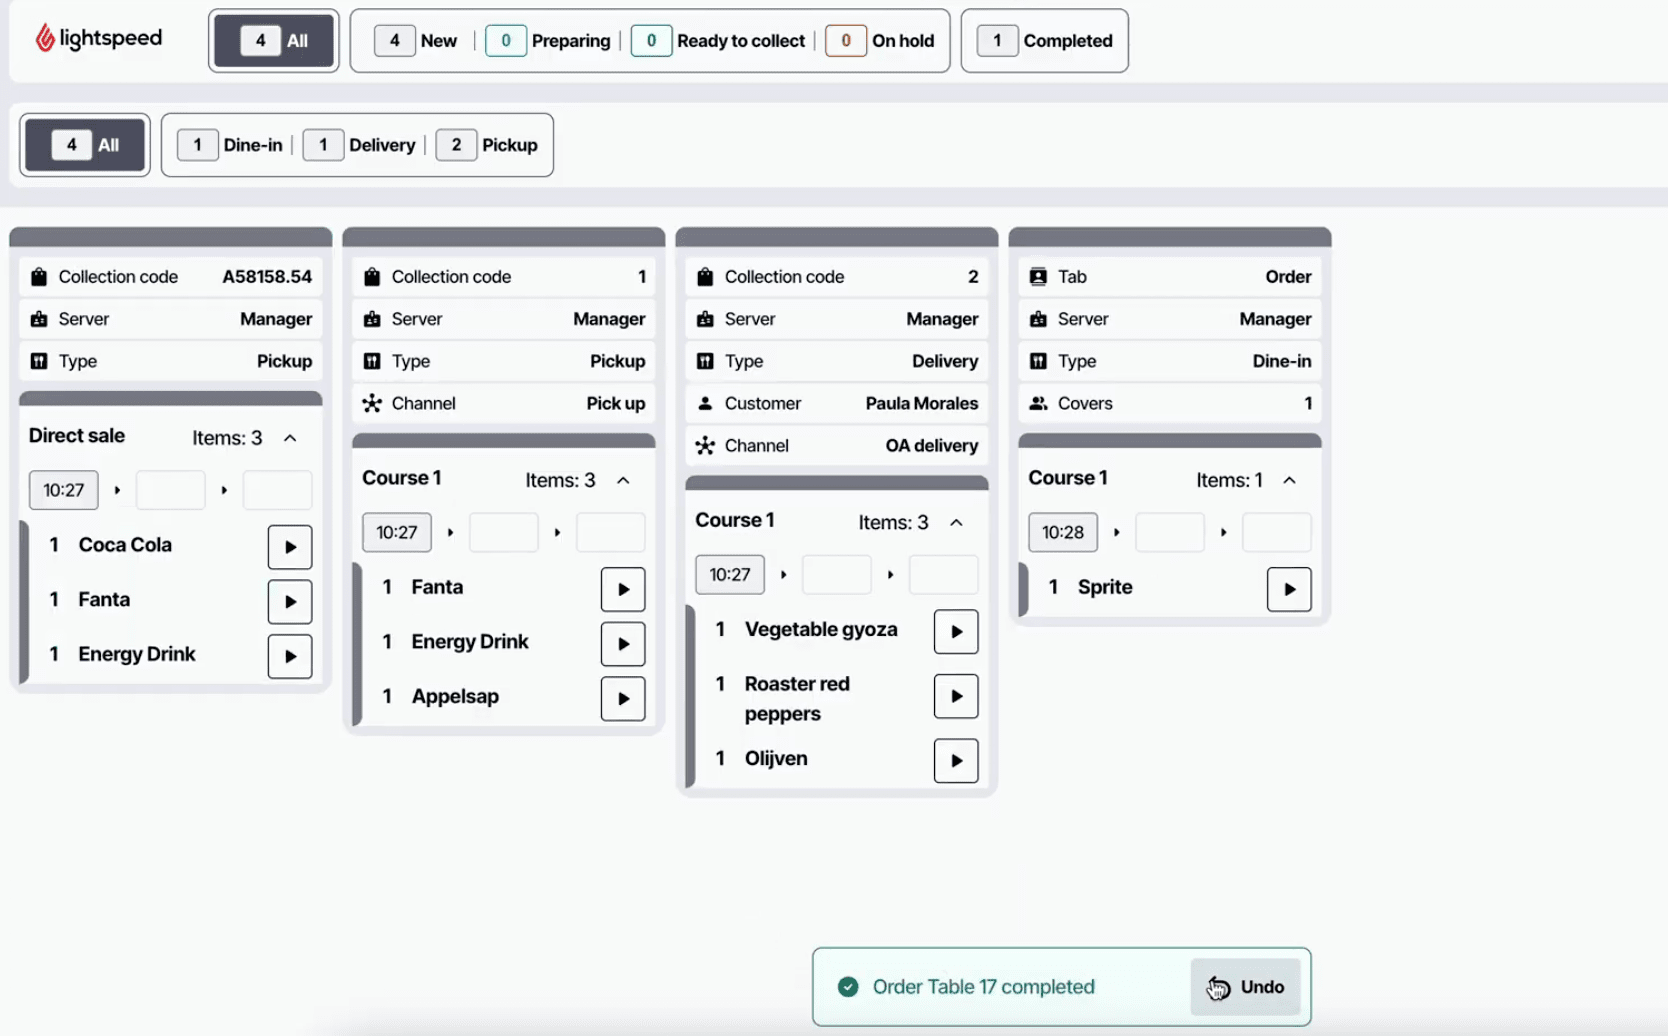Click the Collection code bag icon on order A58158.54
The width and height of the screenshot is (1668, 1036).
pos(37,276)
